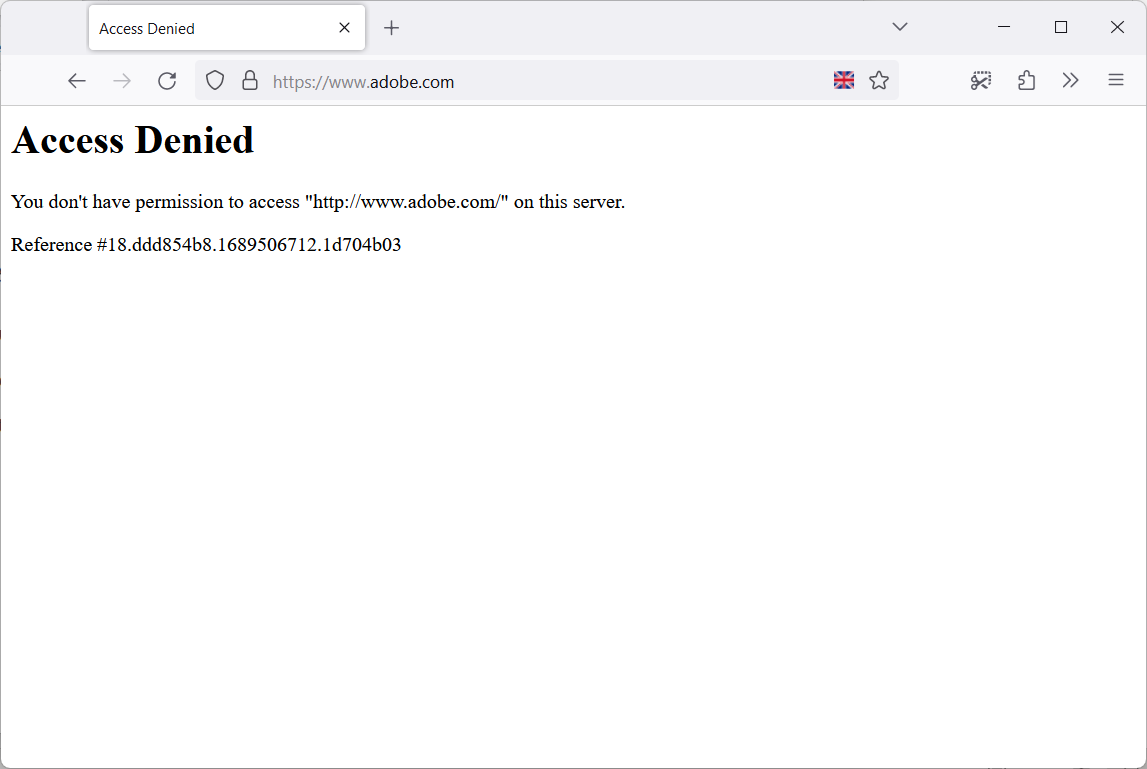Viewport: 1147px width, 769px height.
Task: Open the tracking protection shield panel
Action: (215, 81)
